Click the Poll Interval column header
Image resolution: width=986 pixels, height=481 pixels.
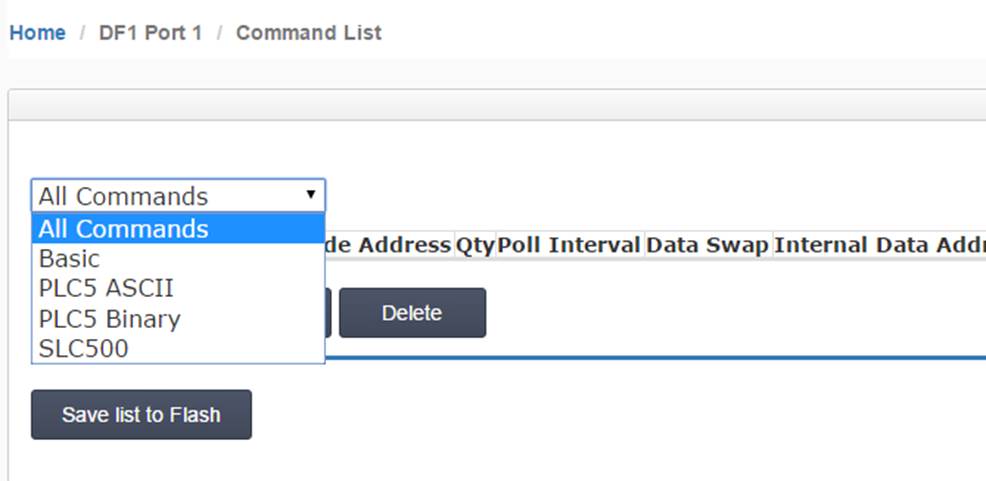569,245
